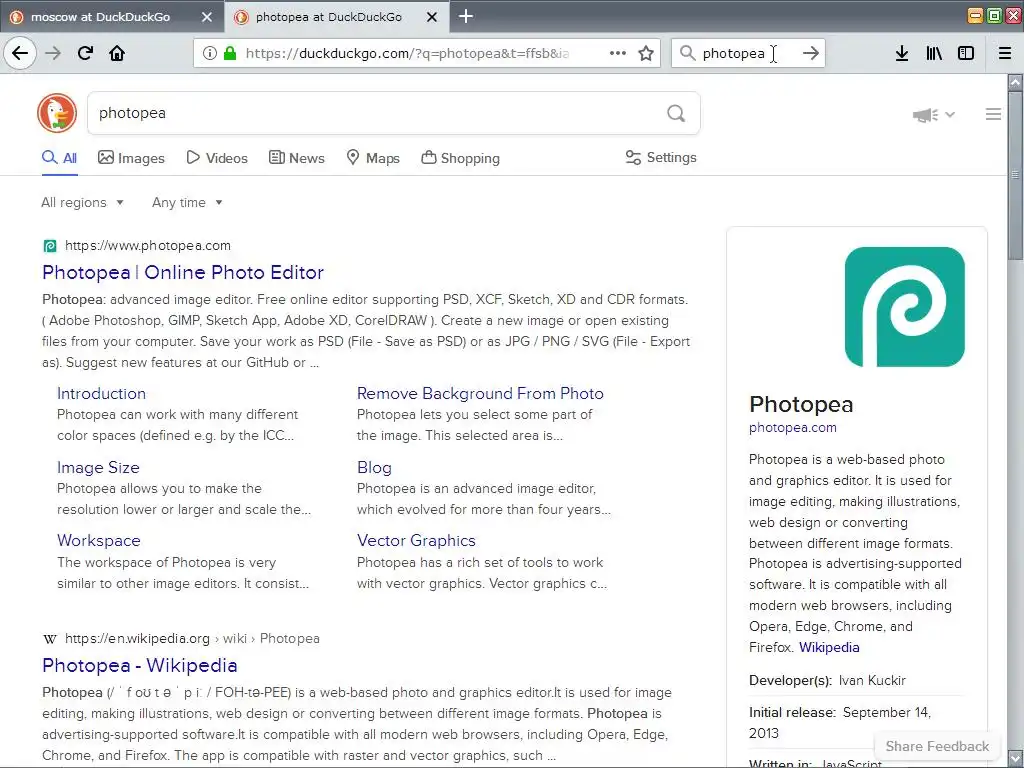Go back with the browser back arrow

[20, 53]
